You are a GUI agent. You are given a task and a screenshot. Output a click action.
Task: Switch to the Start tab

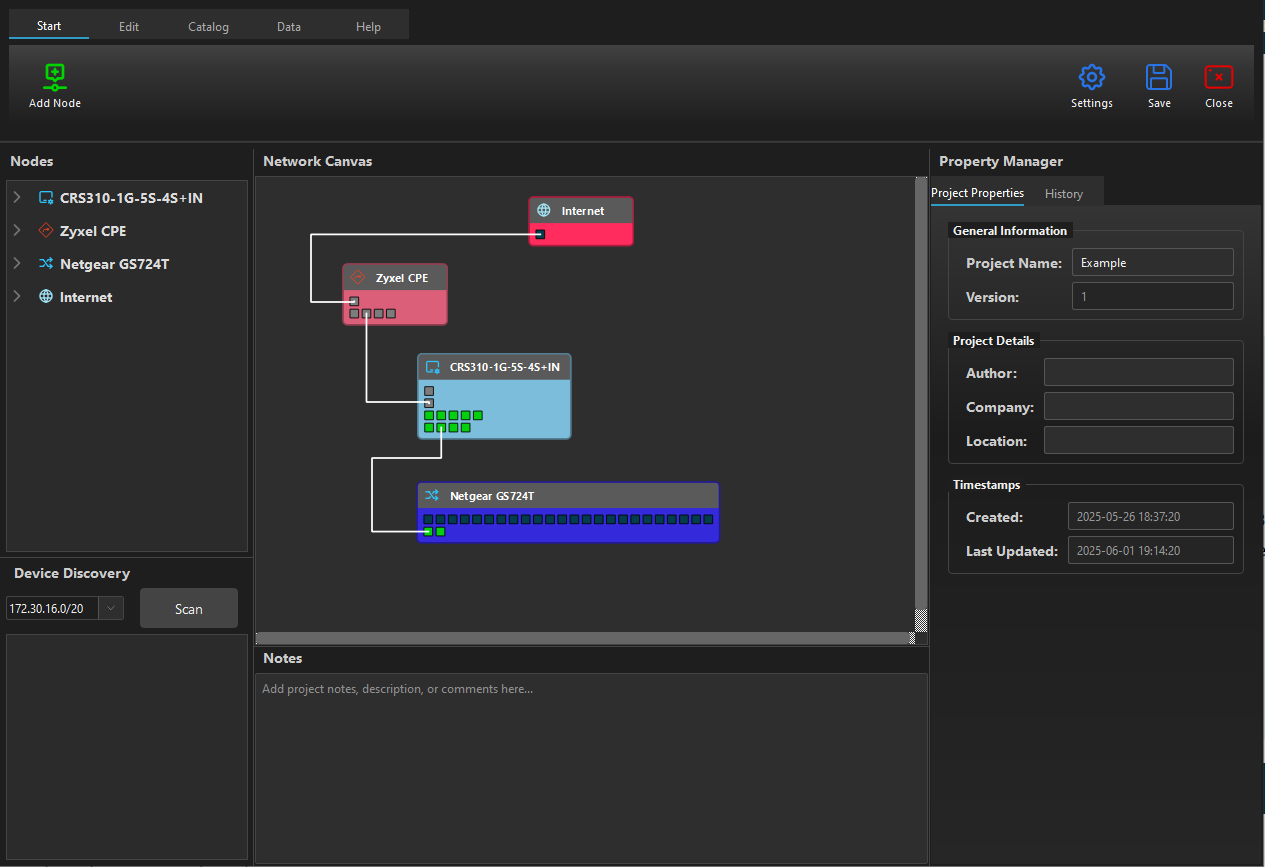tap(49, 26)
